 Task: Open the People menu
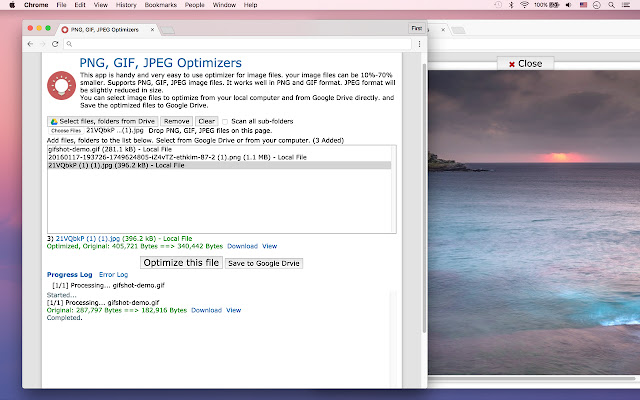point(194,5)
